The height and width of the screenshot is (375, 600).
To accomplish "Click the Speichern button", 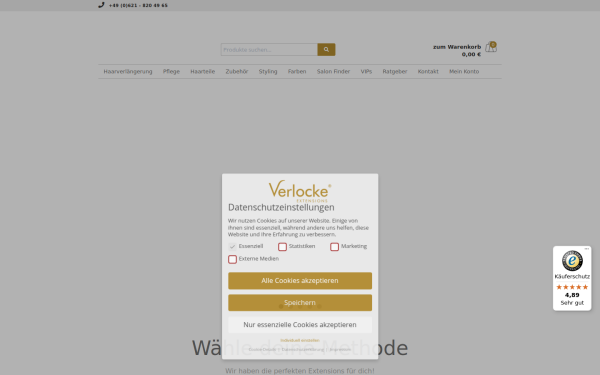I will 300,303.
